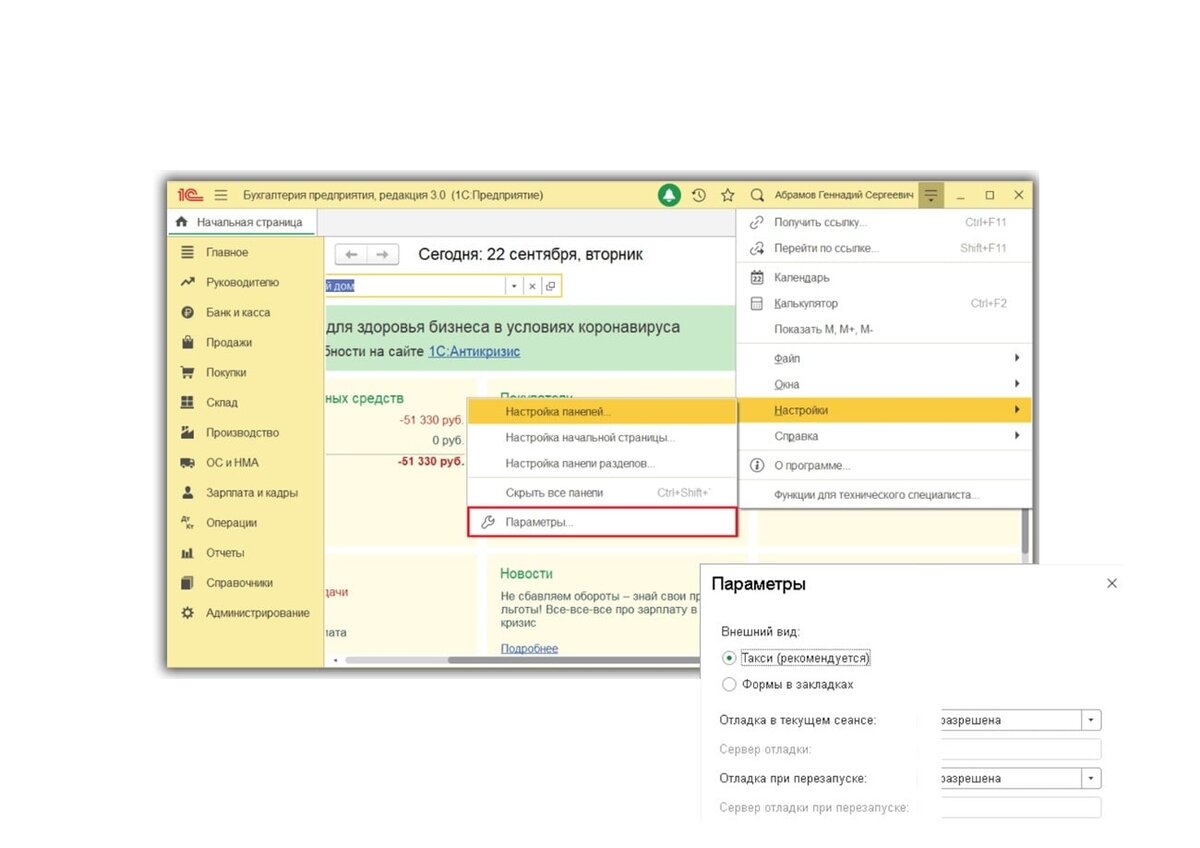The height and width of the screenshot is (848, 1200).
Task: Open notifications bell icon
Action: (669, 195)
